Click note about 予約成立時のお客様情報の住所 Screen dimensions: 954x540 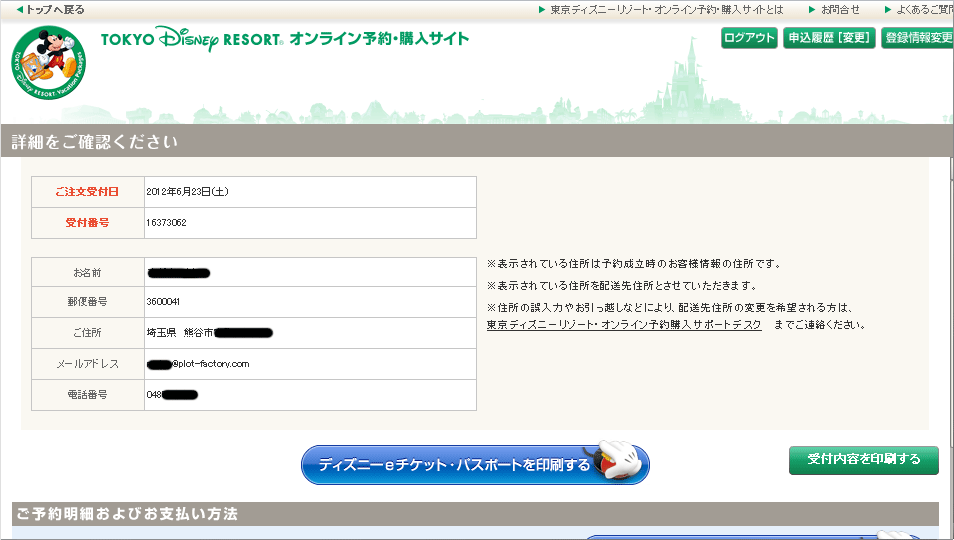tap(634, 264)
